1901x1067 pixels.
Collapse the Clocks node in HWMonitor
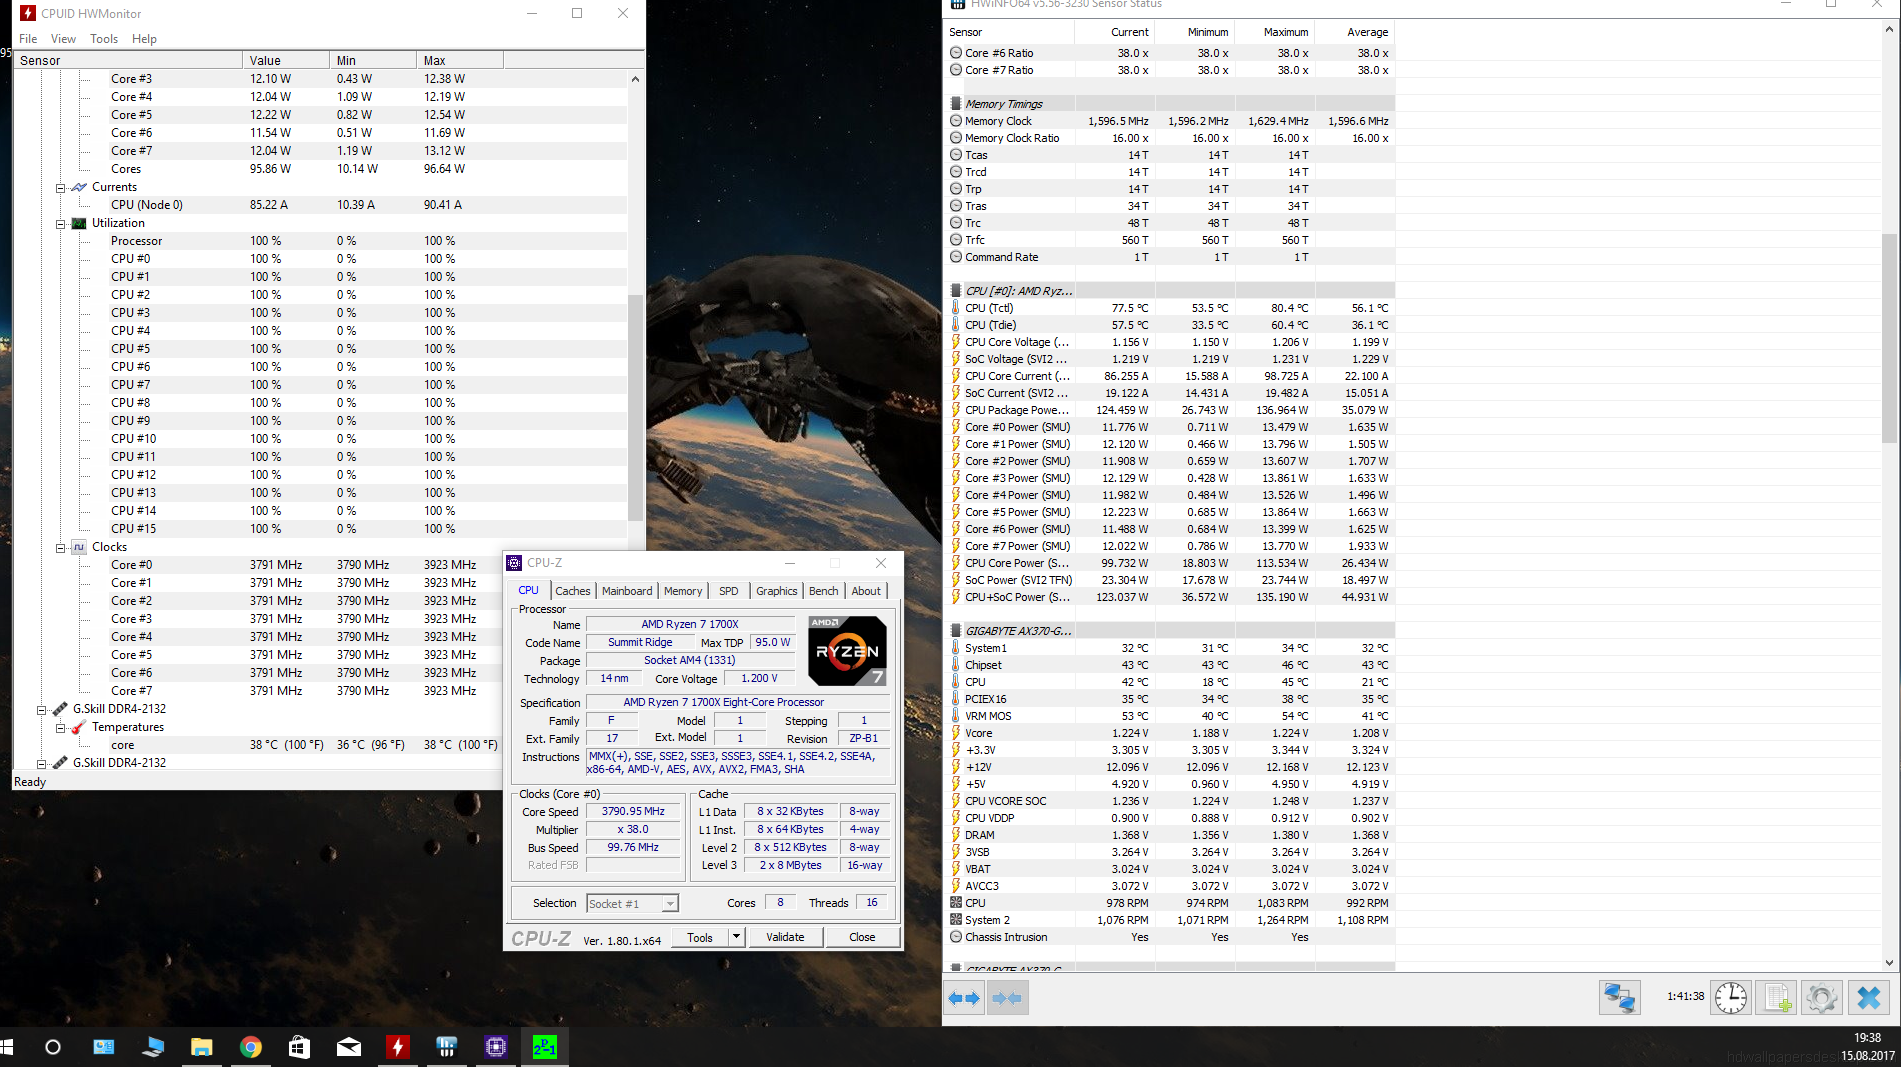(61, 548)
